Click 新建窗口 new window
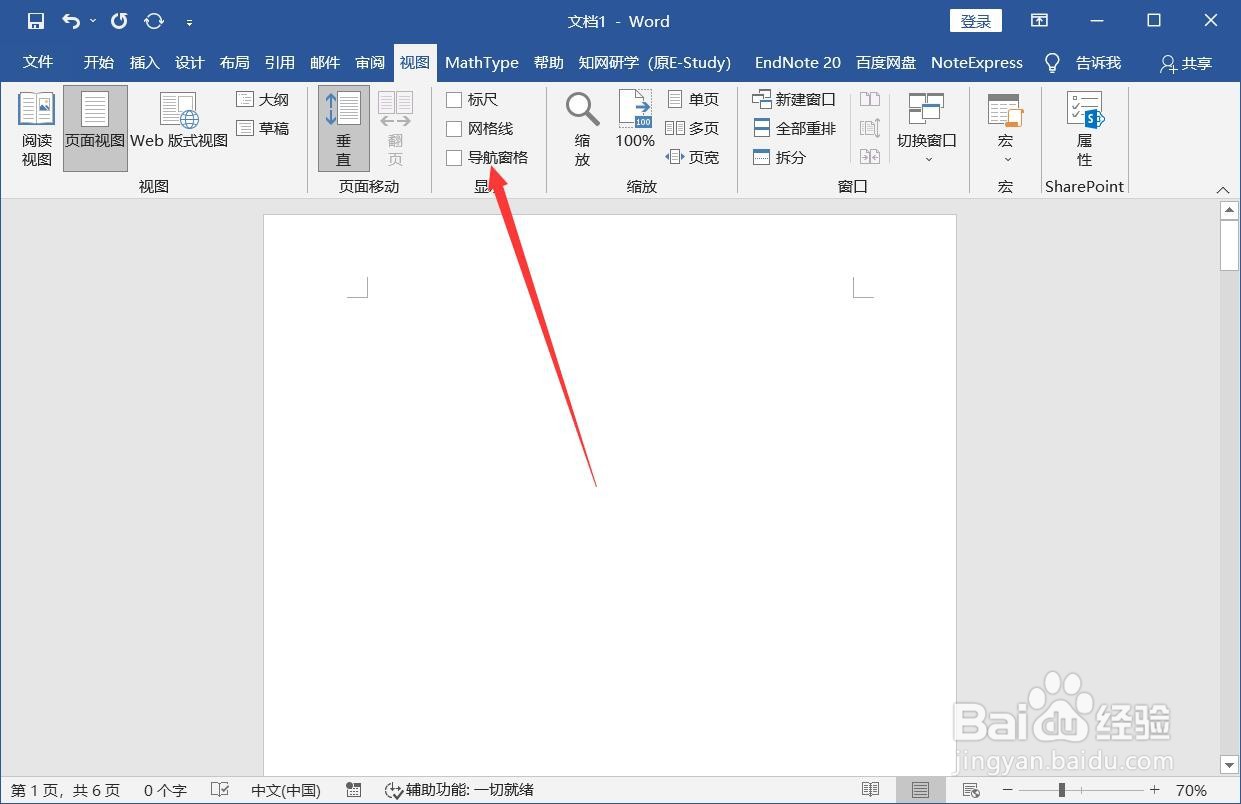This screenshot has height=804, width=1241. click(794, 99)
